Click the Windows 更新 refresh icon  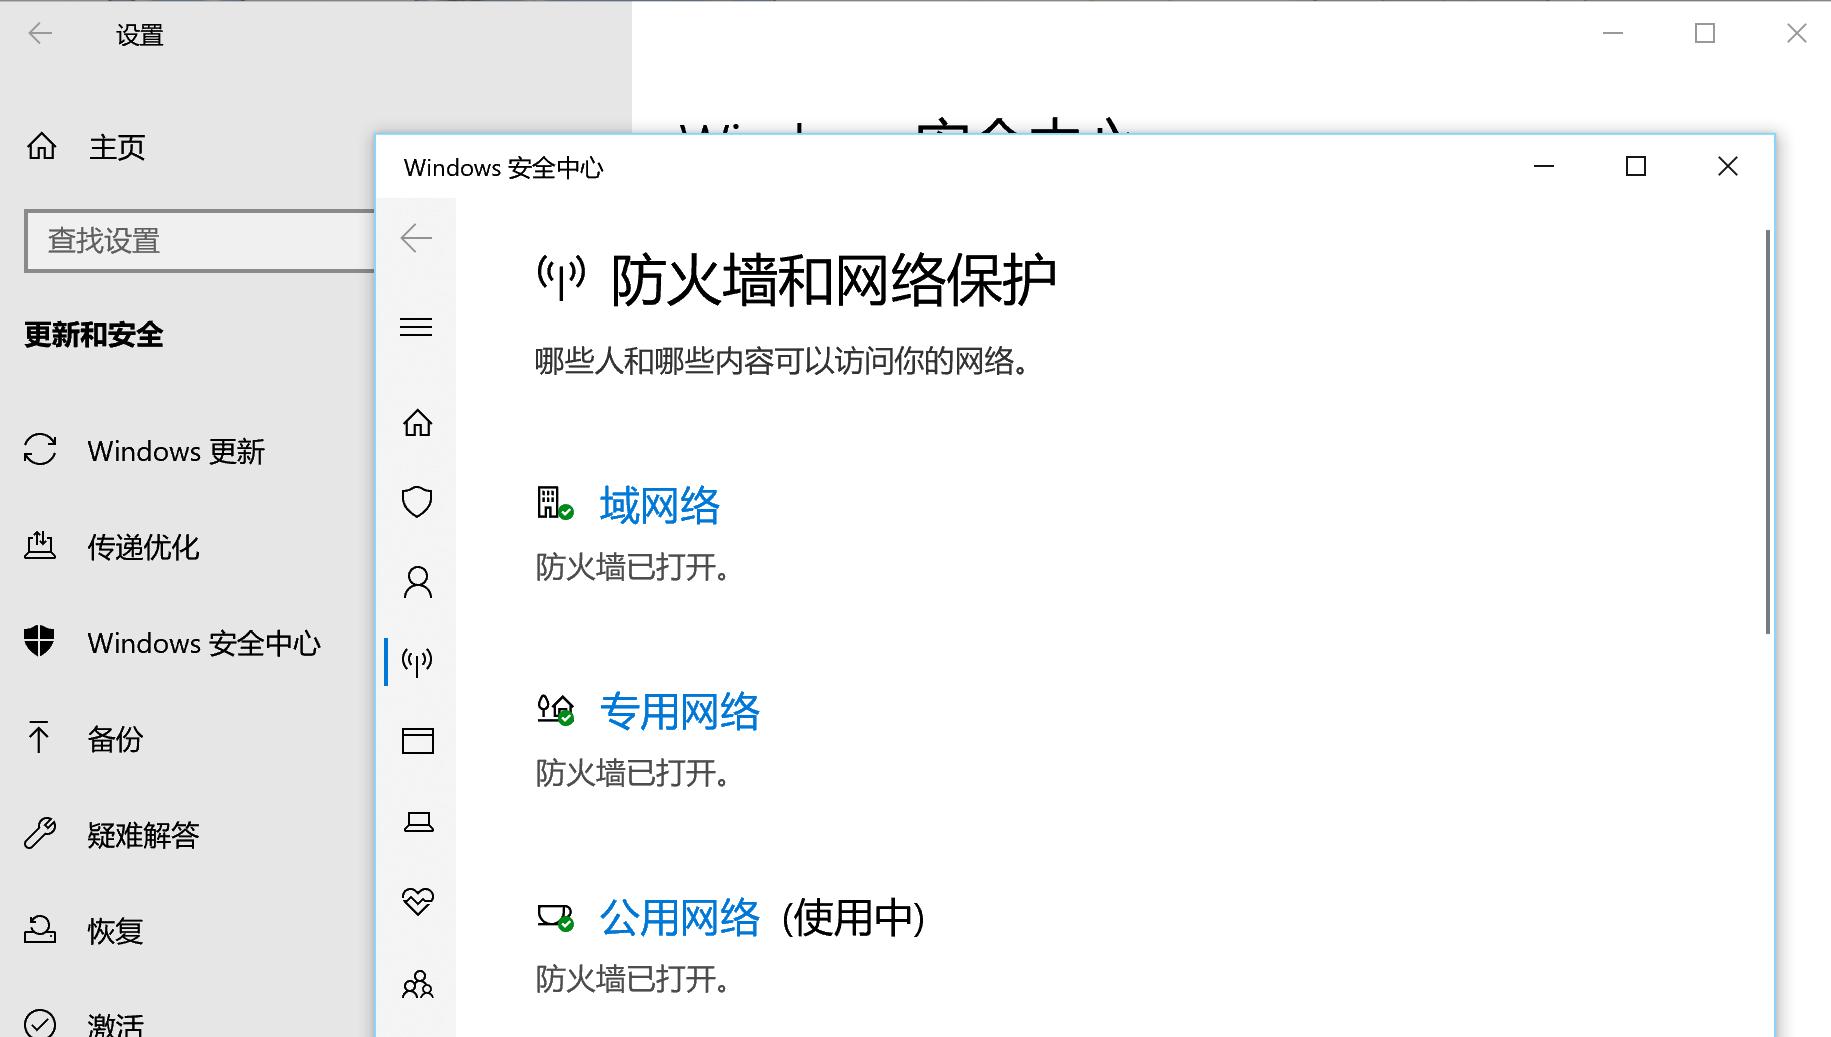(40, 451)
